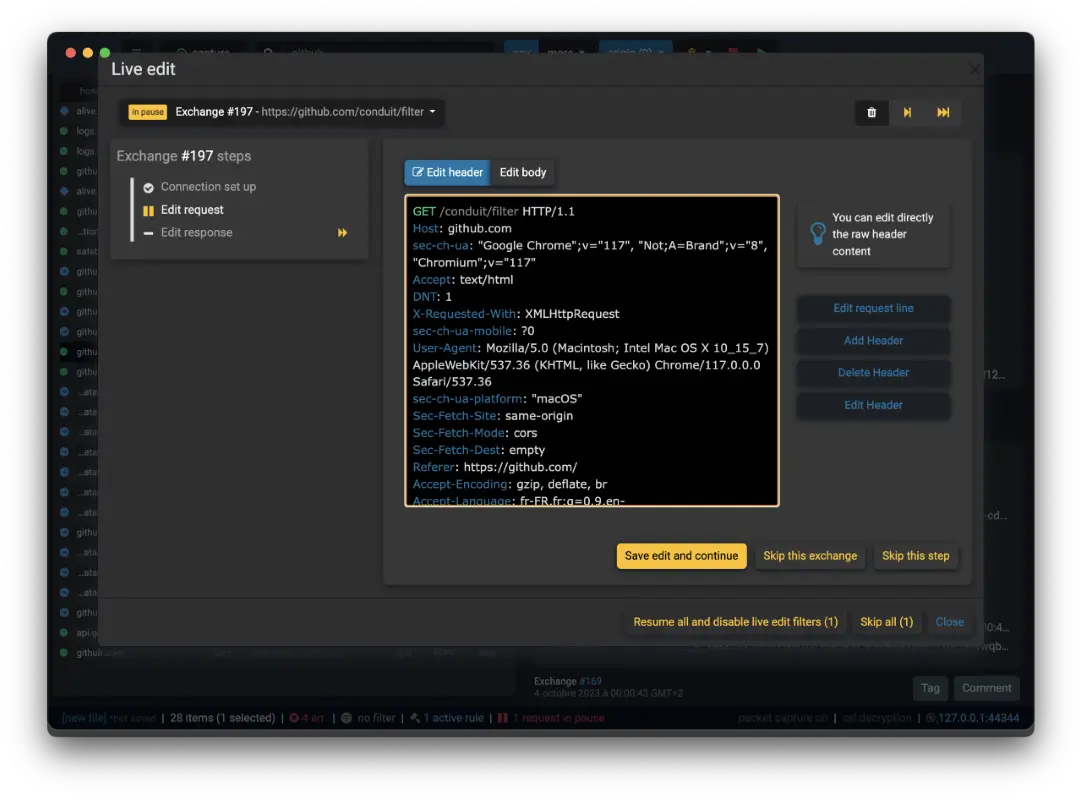Click the 'in pause' yellow badge
The height and width of the screenshot is (800, 1082).
pos(148,112)
